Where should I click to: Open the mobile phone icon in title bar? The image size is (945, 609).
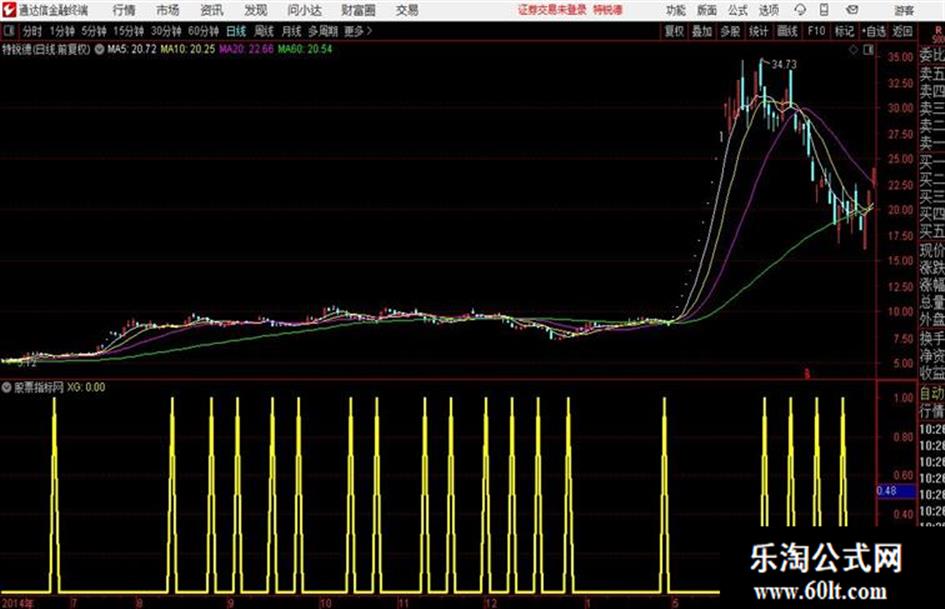tap(824, 10)
